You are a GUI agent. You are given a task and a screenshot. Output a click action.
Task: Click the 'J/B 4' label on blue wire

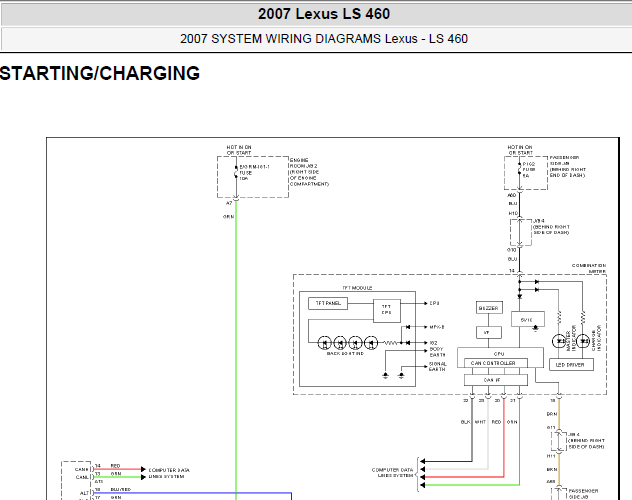pos(539,221)
